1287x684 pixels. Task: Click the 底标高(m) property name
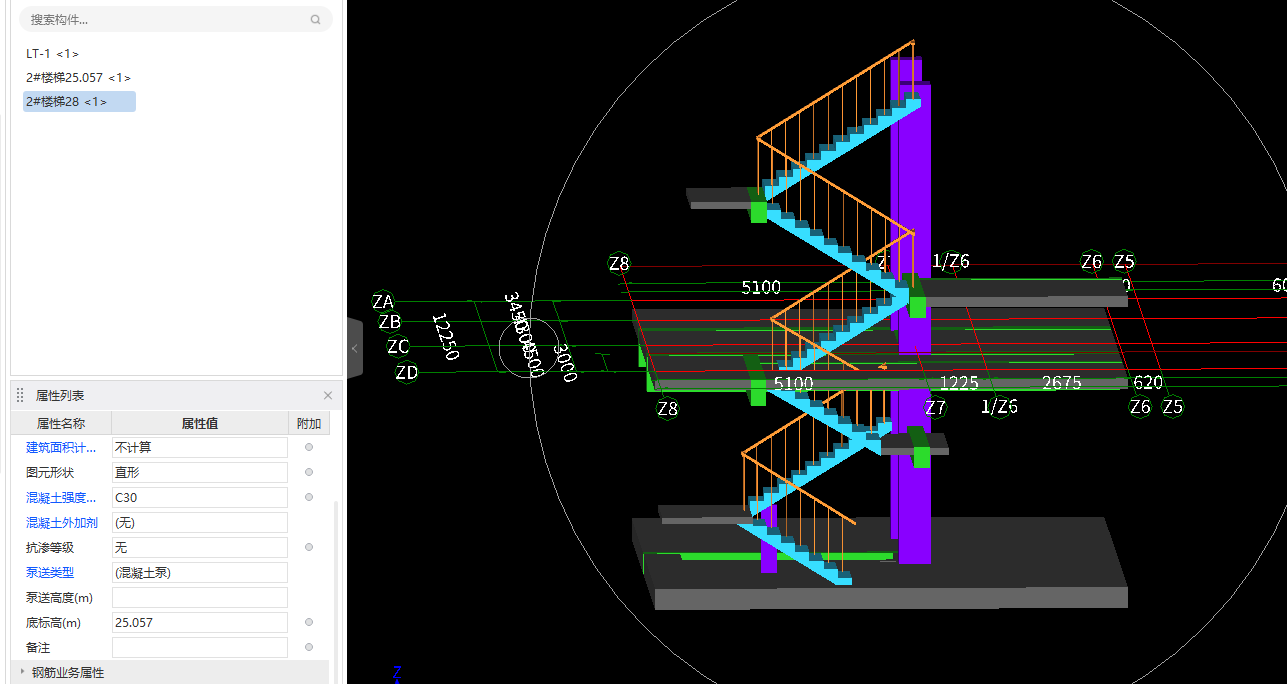click(x=54, y=623)
